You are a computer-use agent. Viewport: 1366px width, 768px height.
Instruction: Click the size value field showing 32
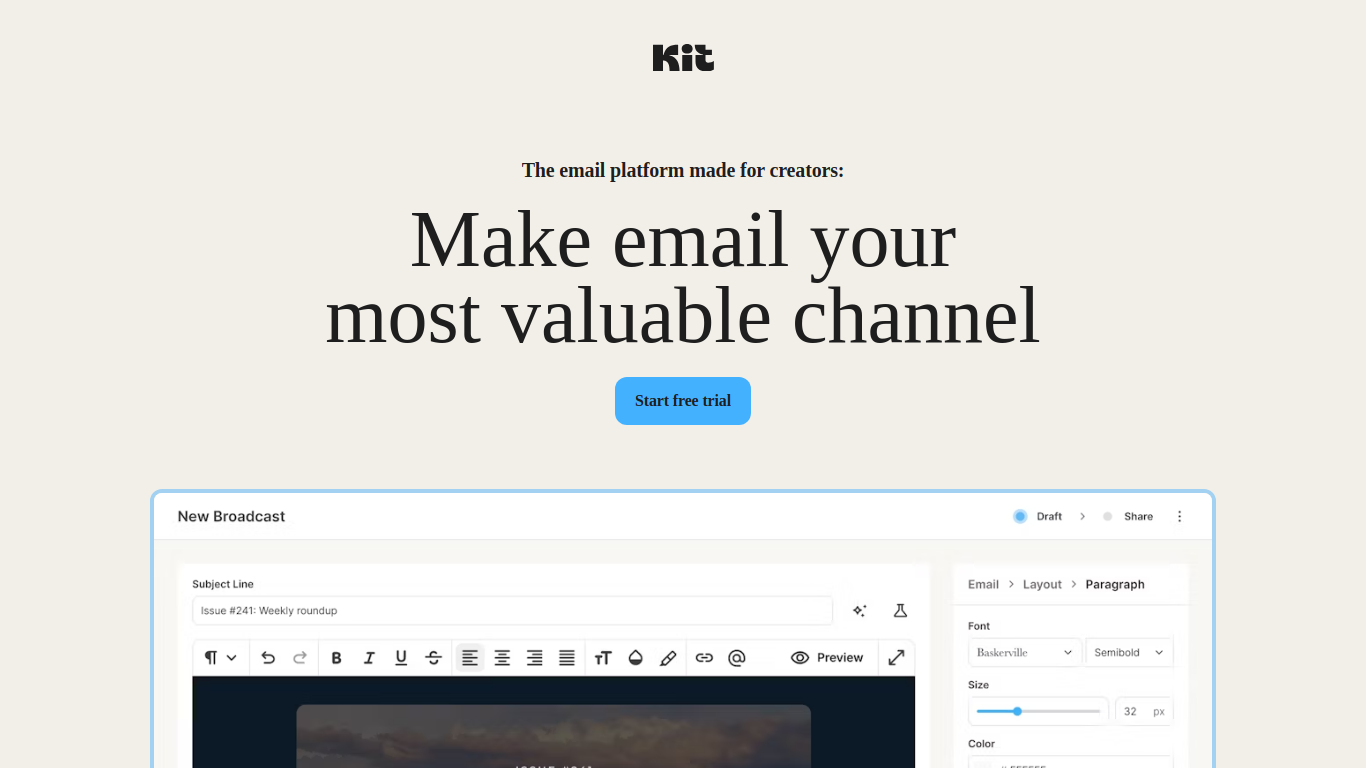1144,711
